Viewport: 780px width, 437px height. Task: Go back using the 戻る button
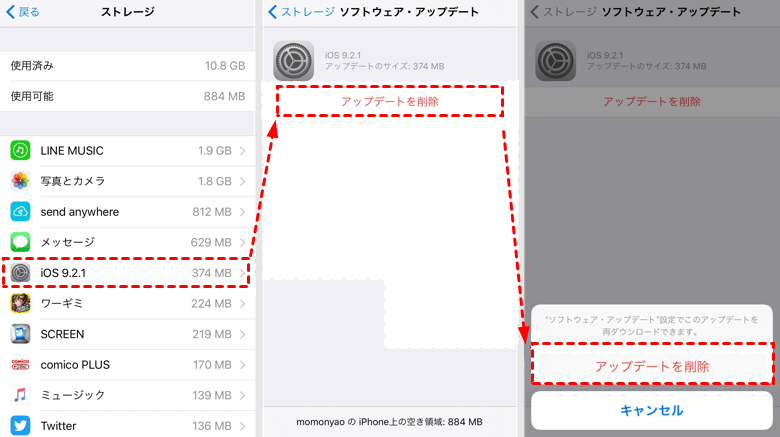click(x=23, y=12)
